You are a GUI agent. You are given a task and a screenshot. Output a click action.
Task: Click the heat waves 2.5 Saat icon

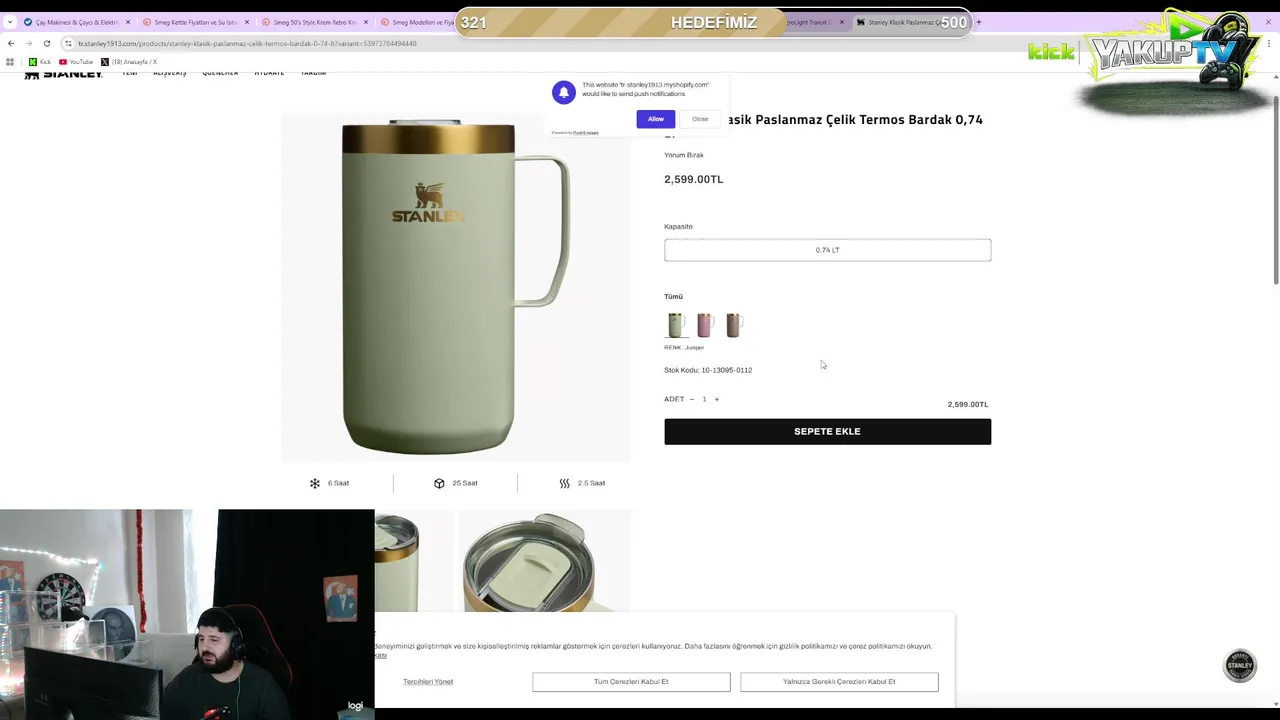click(564, 483)
